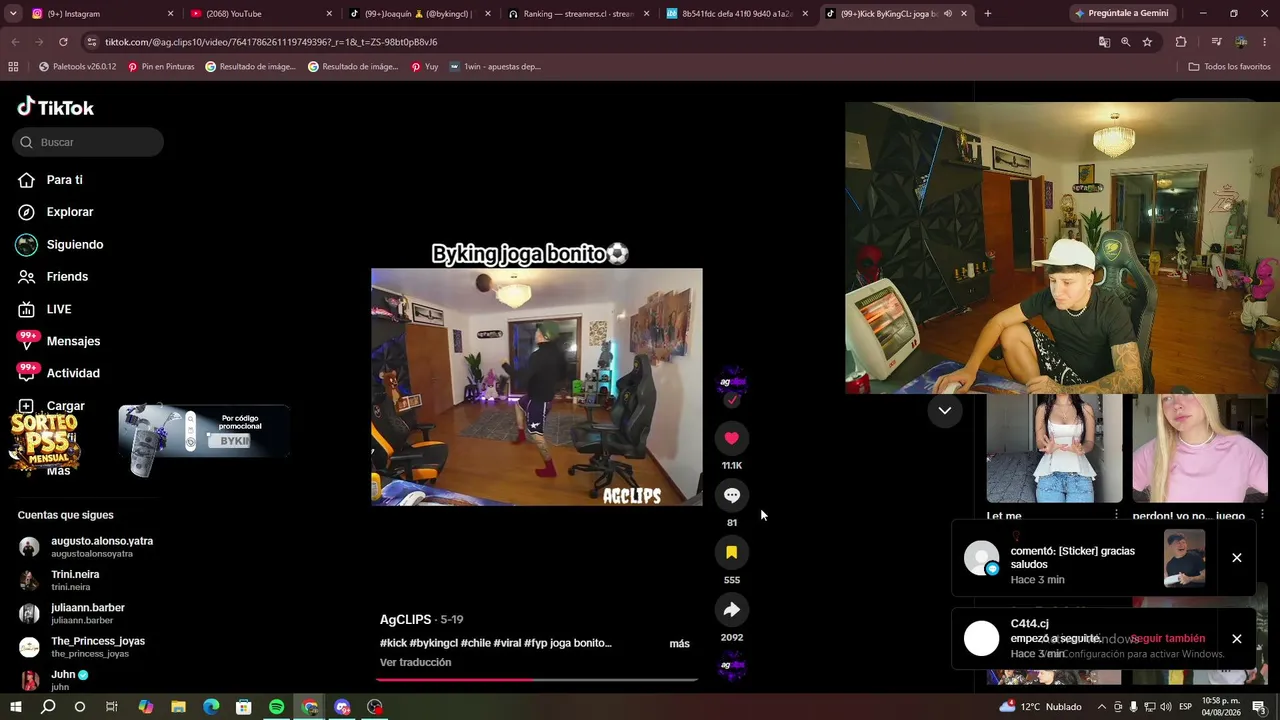This screenshot has width=1280, height=720.
Task: Open the zoom magnifier icon in address bar
Action: pyautogui.click(x=1126, y=42)
